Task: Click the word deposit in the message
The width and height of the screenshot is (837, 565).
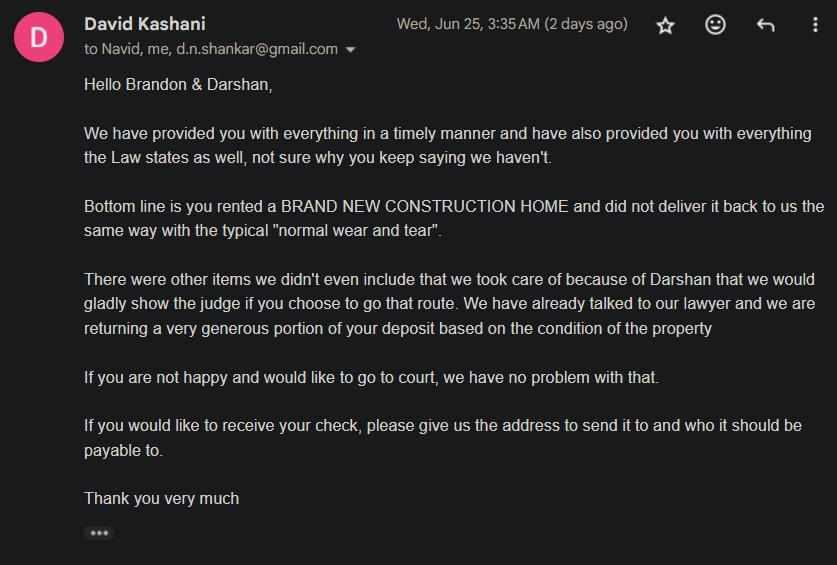Action: [409, 328]
